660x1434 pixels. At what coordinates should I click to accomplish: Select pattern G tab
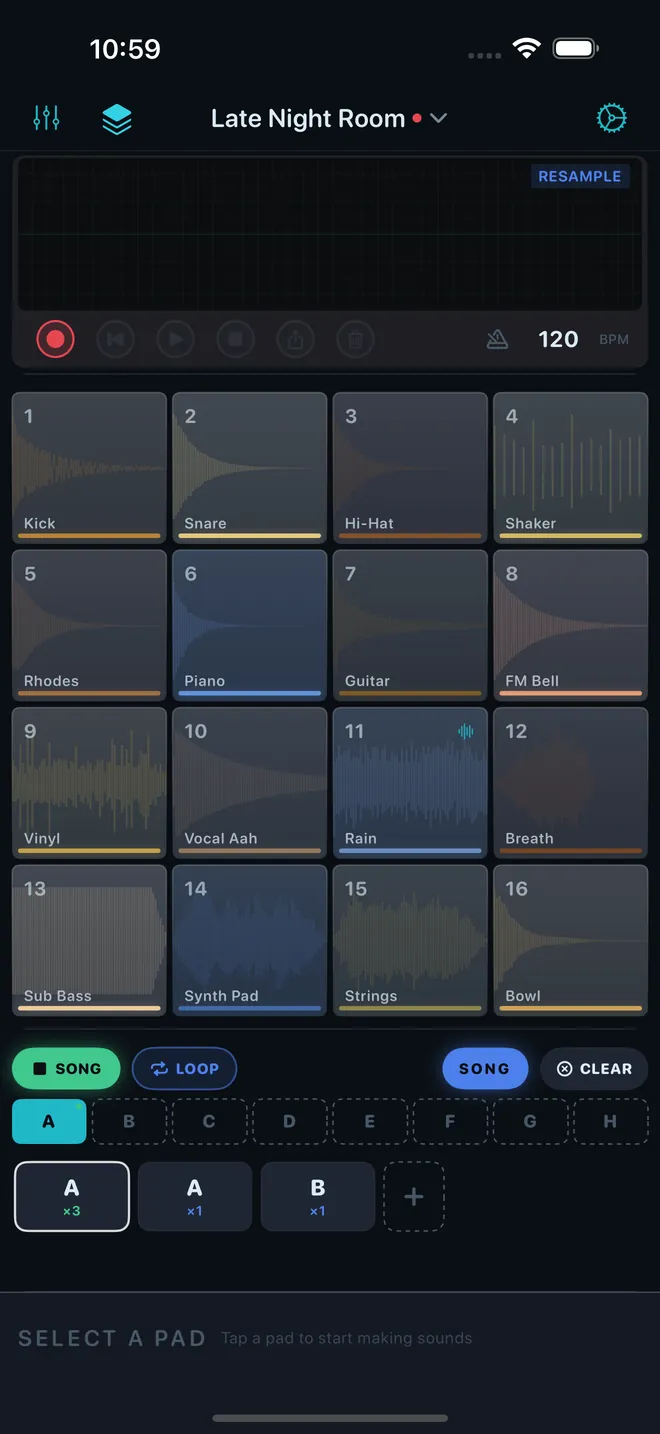[x=530, y=1121]
